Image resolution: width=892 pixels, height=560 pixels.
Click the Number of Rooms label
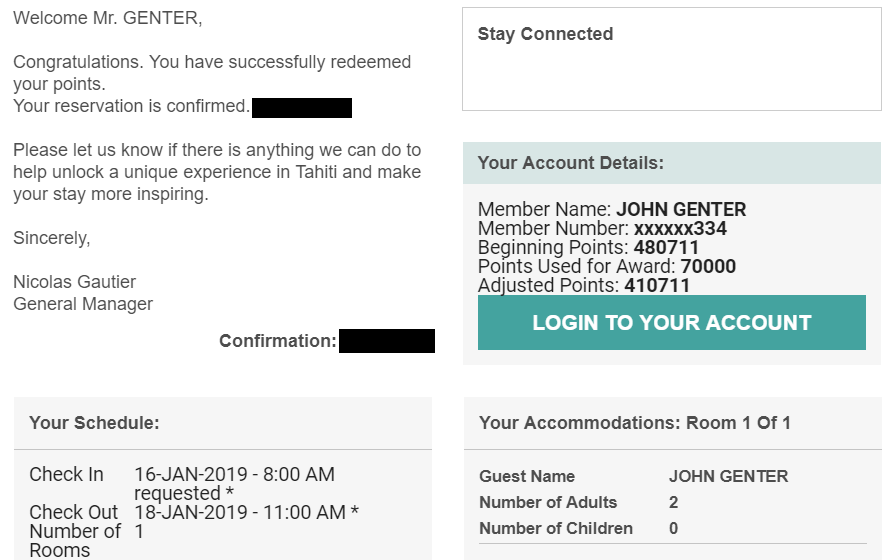coord(75,540)
